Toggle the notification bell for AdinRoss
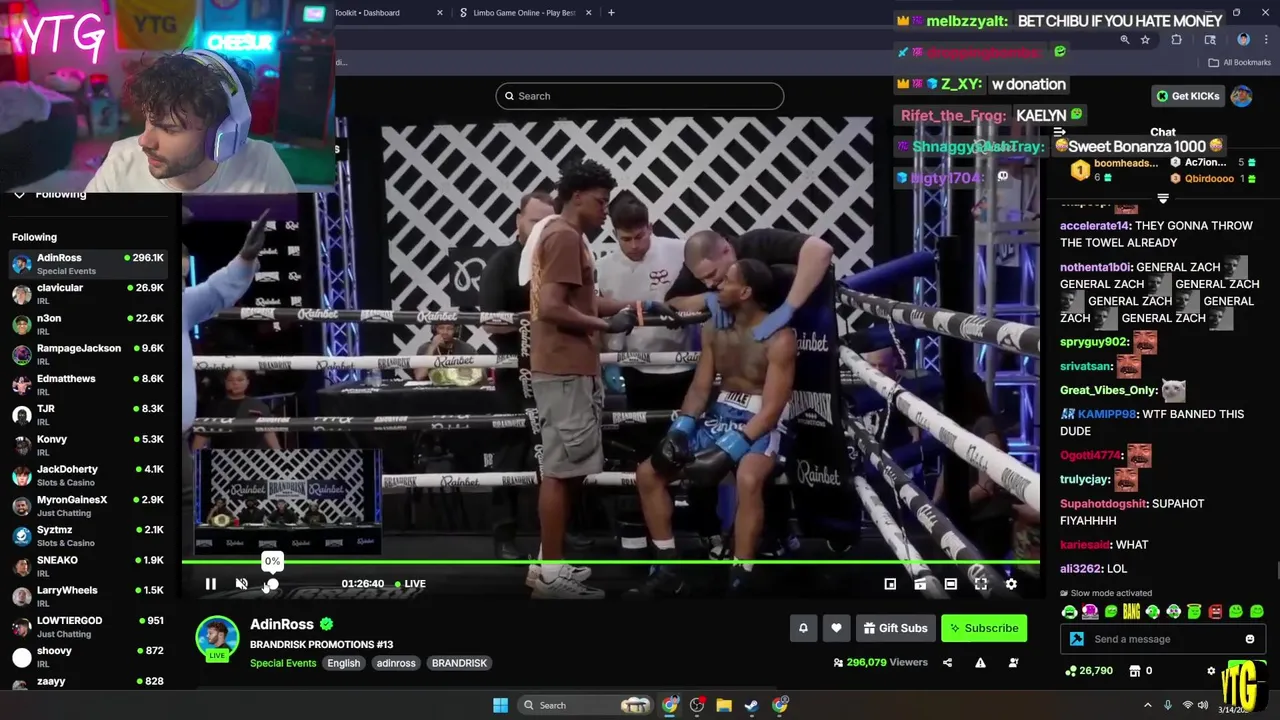This screenshot has height=720, width=1280. click(802, 628)
